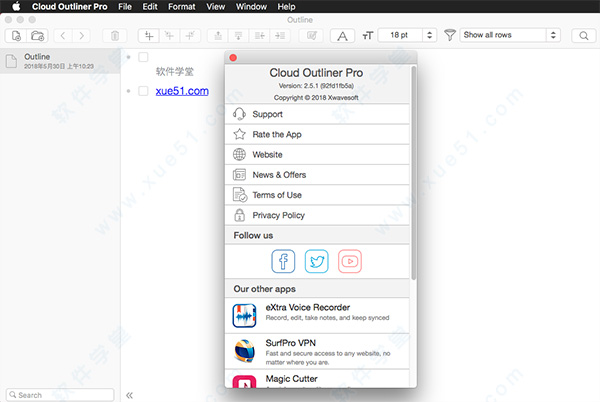Open the Apple menu
The height and width of the screenshot is (402, 600).
click(16, 7)
